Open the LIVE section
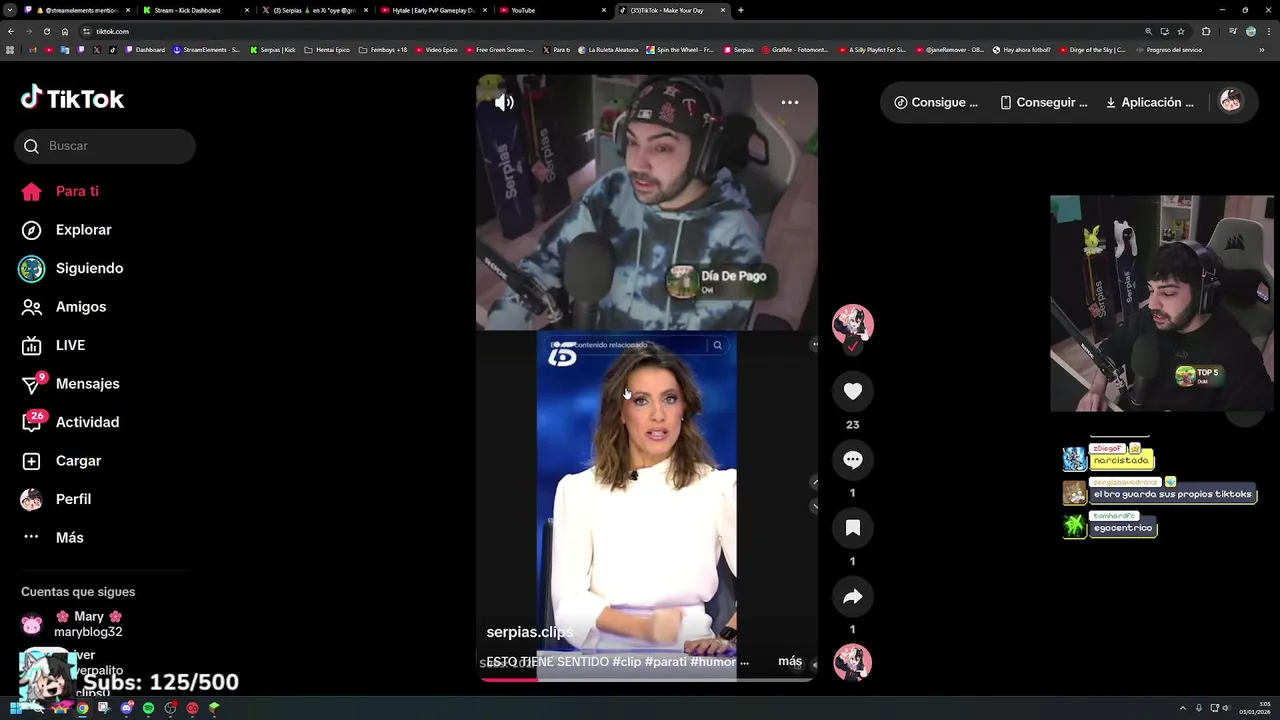 53,345
